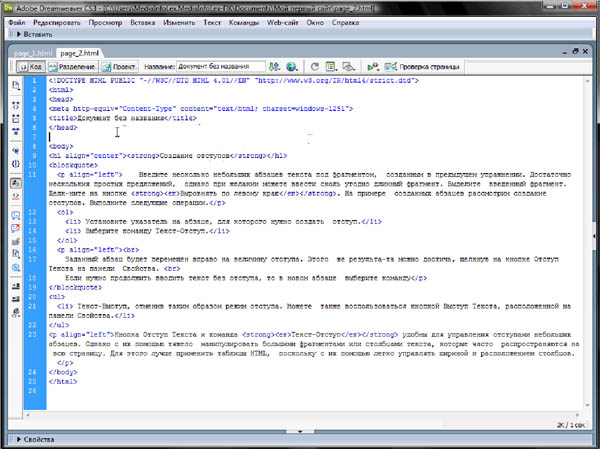The height and width of the screenshot is (449, 600).
Task: Switch to Проект (Design) view
Action: [x=120, y=66]
